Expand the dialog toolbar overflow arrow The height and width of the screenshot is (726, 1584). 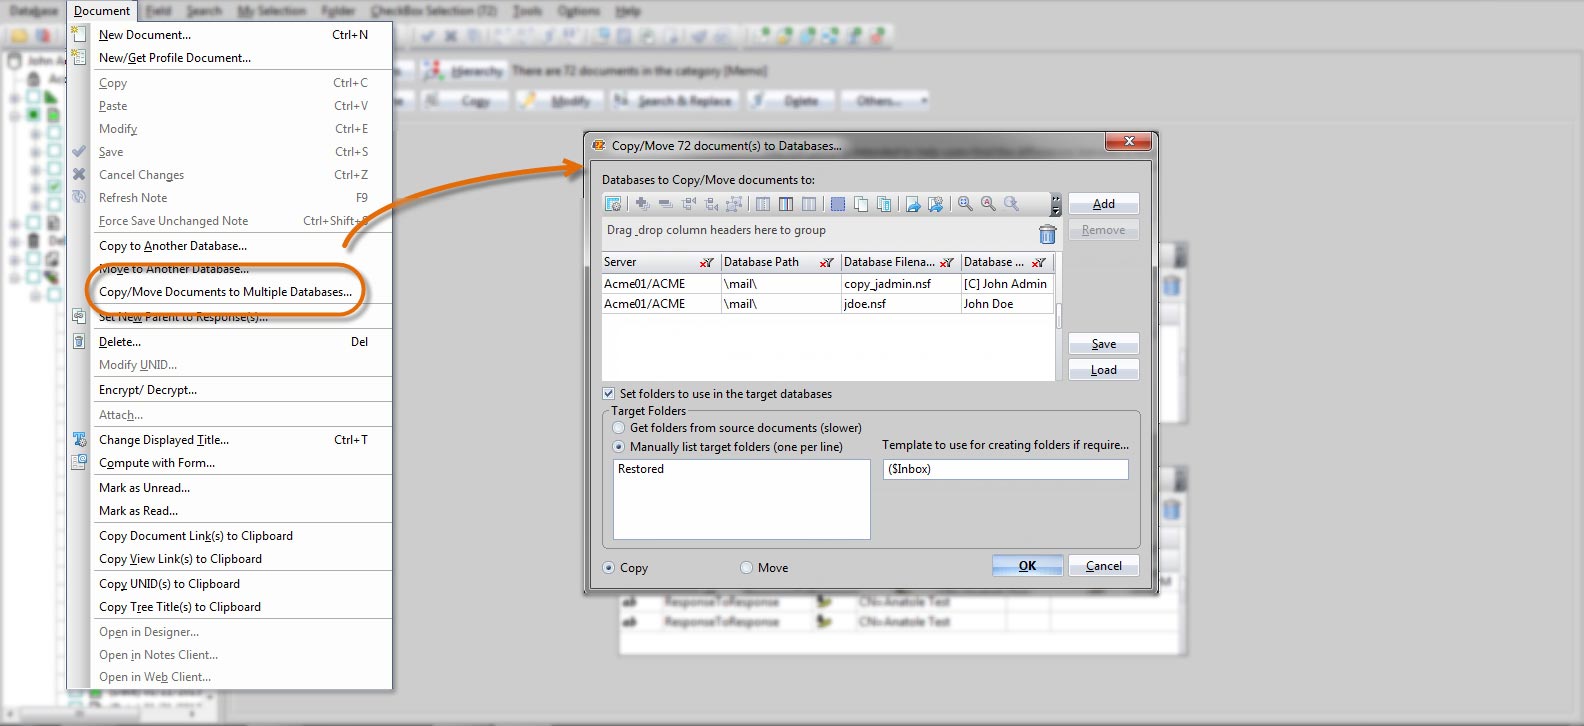click(x=1056, y=205)
